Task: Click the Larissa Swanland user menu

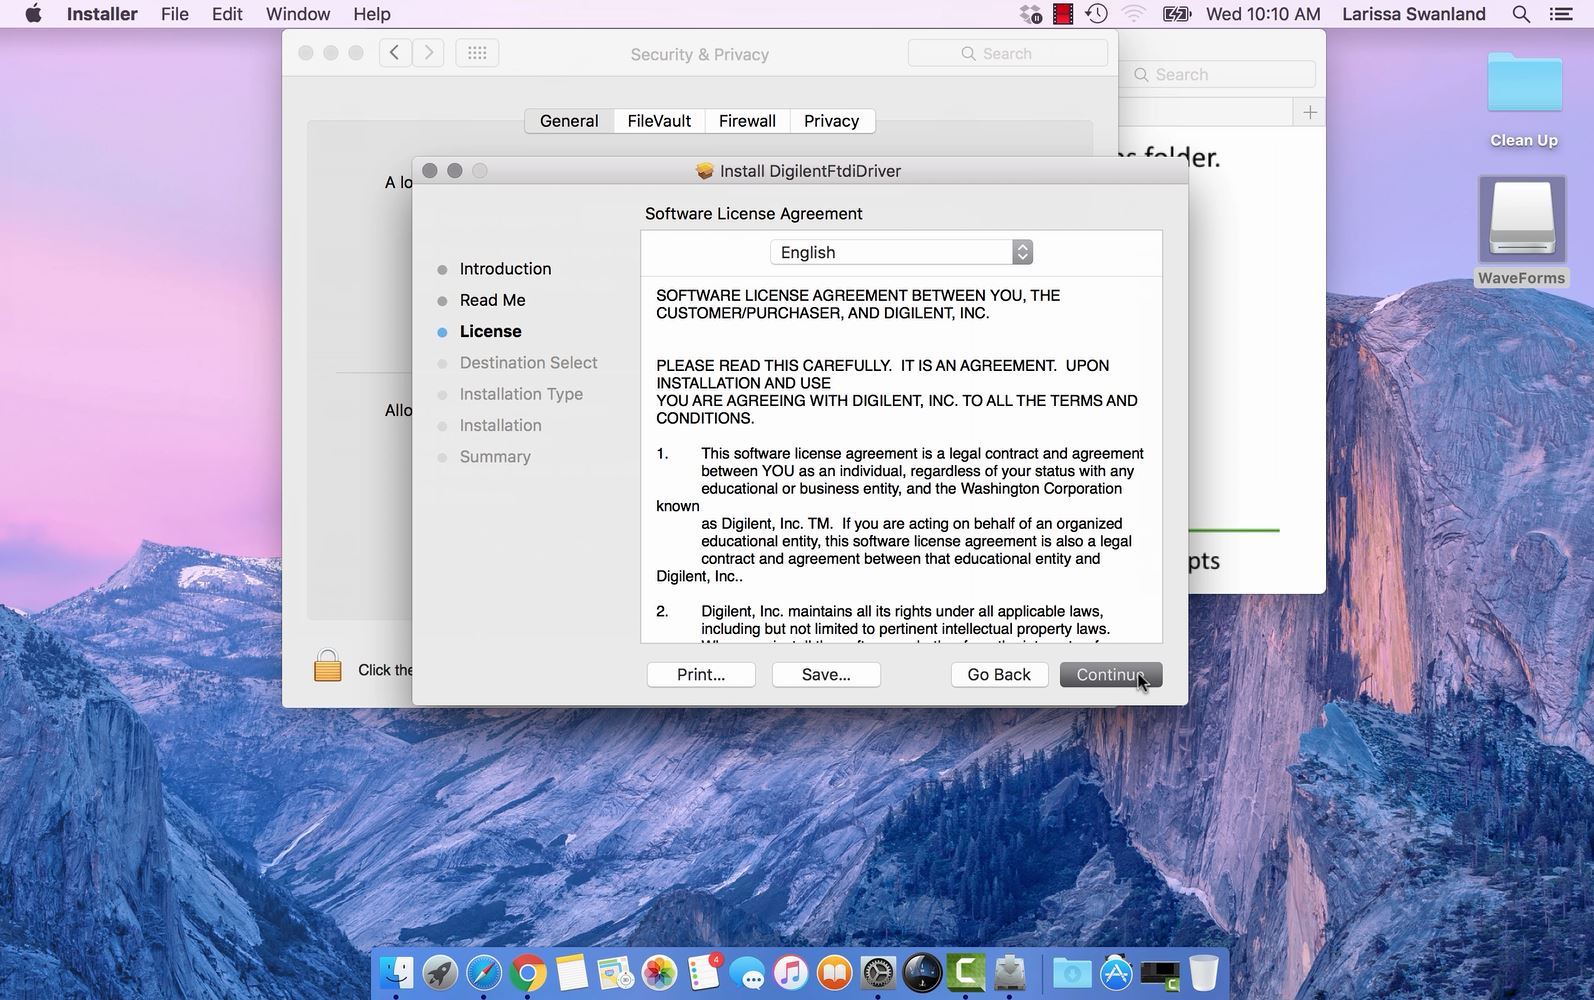Action: [x=1413, y=14]
